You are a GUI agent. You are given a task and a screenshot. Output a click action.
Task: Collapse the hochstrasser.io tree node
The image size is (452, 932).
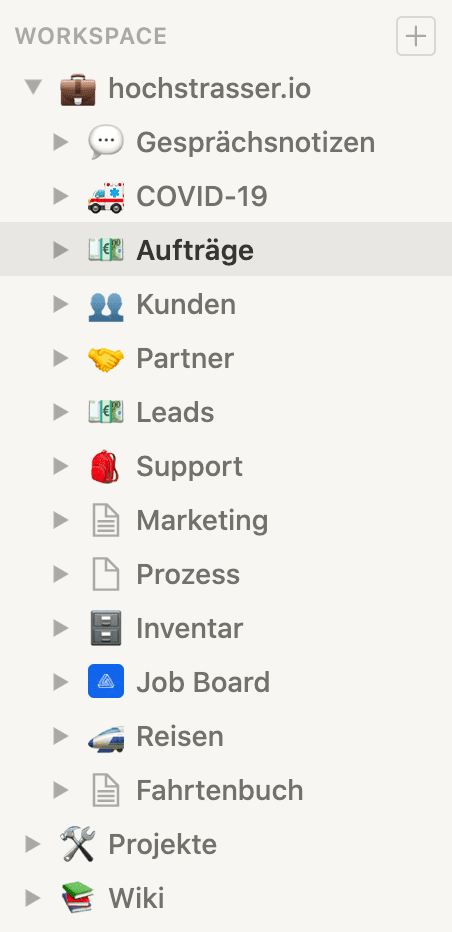click(33, 89)
